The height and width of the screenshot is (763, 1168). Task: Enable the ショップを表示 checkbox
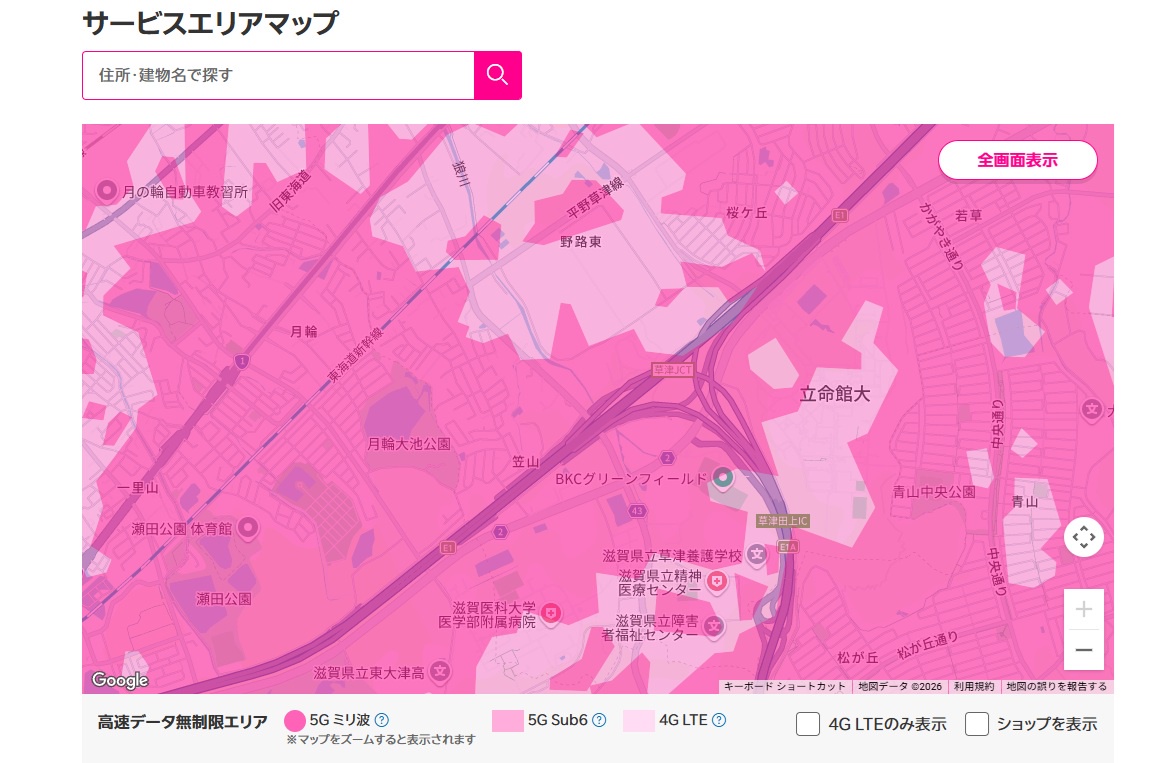pyautogui.click(x=977, y=724)
